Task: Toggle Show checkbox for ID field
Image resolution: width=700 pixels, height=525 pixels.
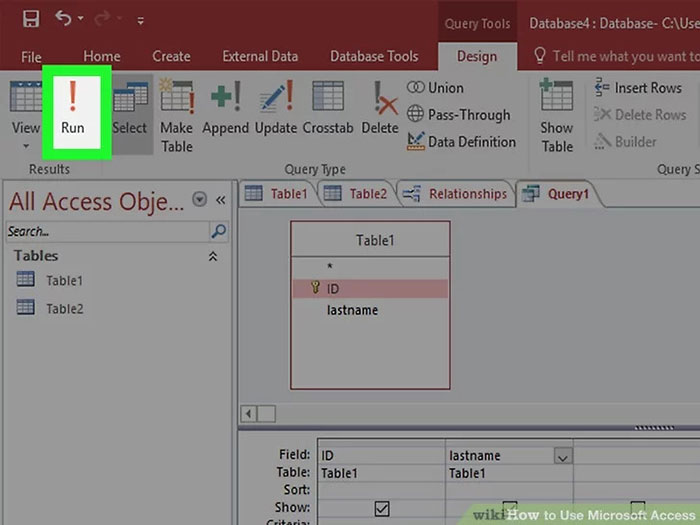Action: point(381,508)
